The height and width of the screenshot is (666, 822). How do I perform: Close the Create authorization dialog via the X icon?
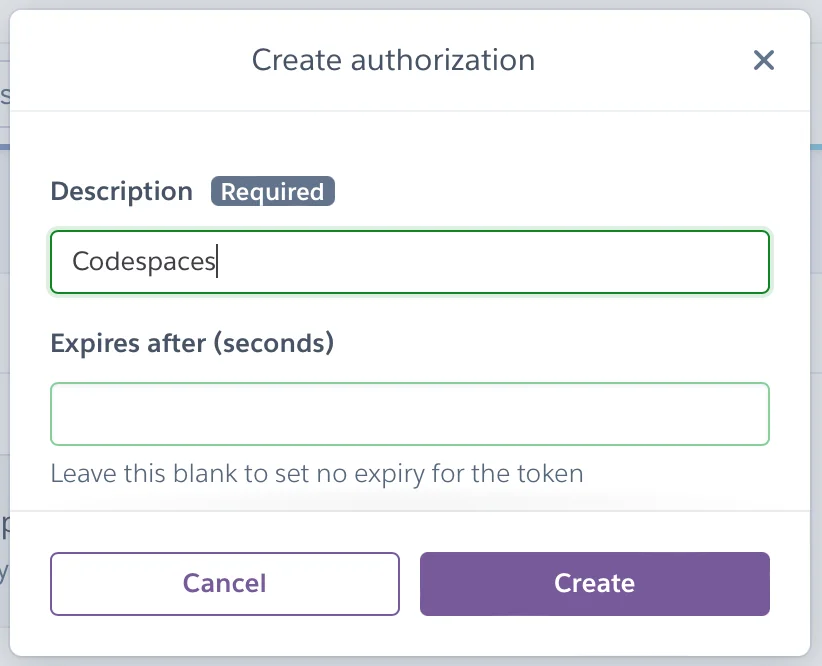[x=764, y=60]
